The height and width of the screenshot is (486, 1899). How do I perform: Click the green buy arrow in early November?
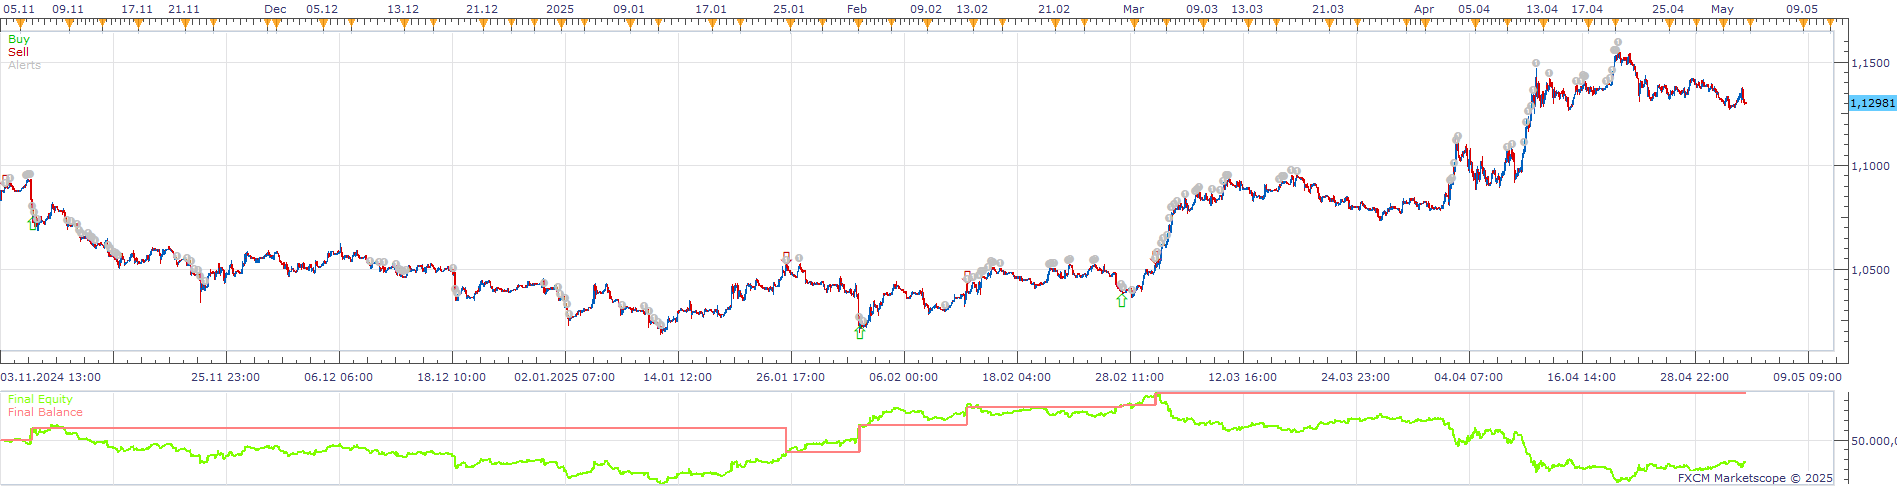pos(33,224)
